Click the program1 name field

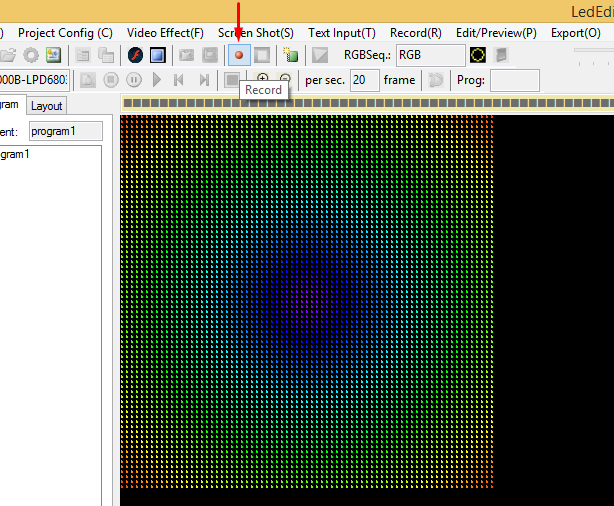66,131
